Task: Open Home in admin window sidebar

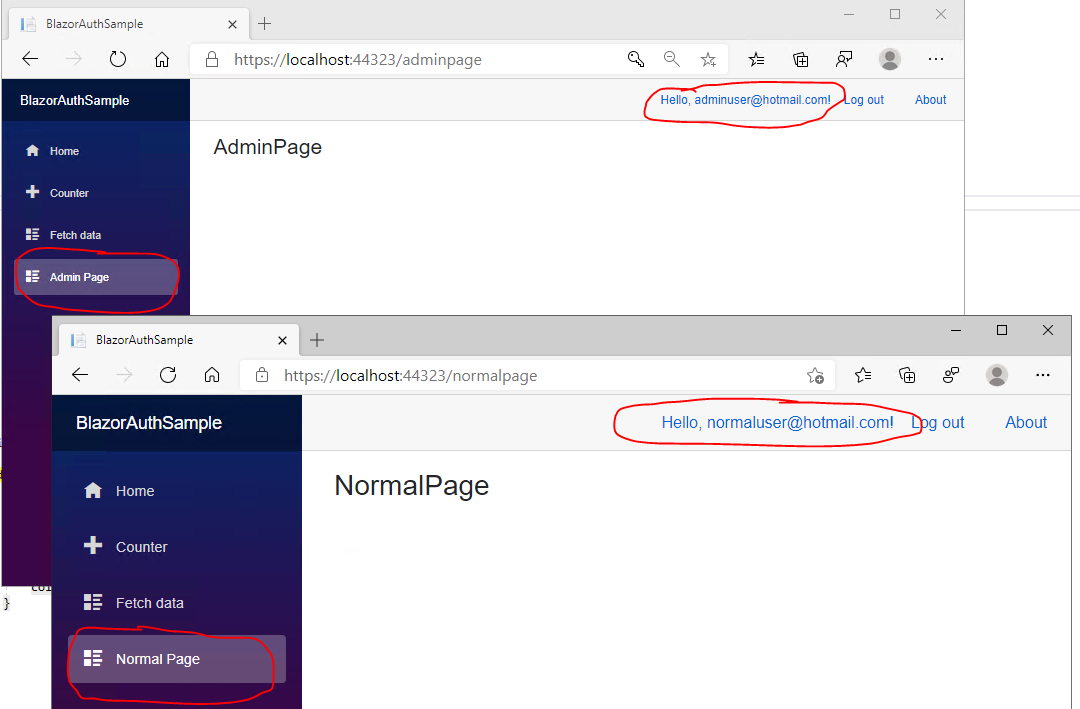Action: [95, 151]
